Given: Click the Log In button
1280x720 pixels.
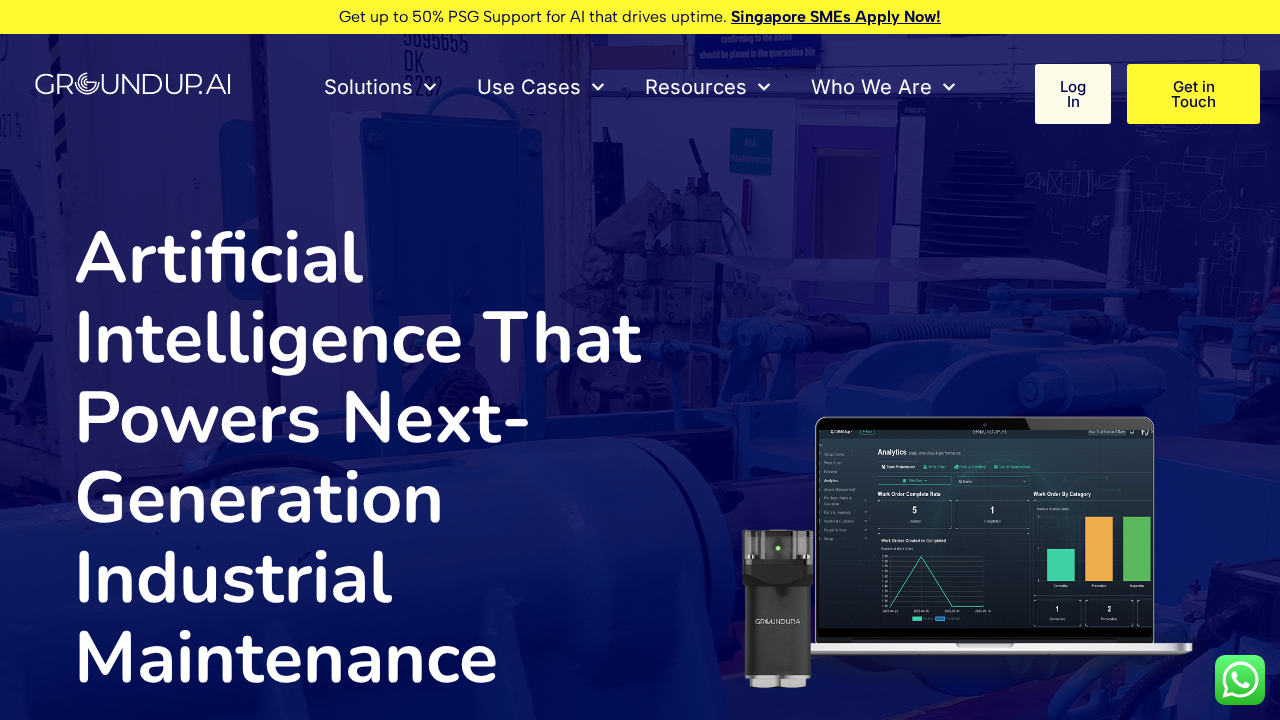Looking at the screenshot, I should pos(1072,93).
